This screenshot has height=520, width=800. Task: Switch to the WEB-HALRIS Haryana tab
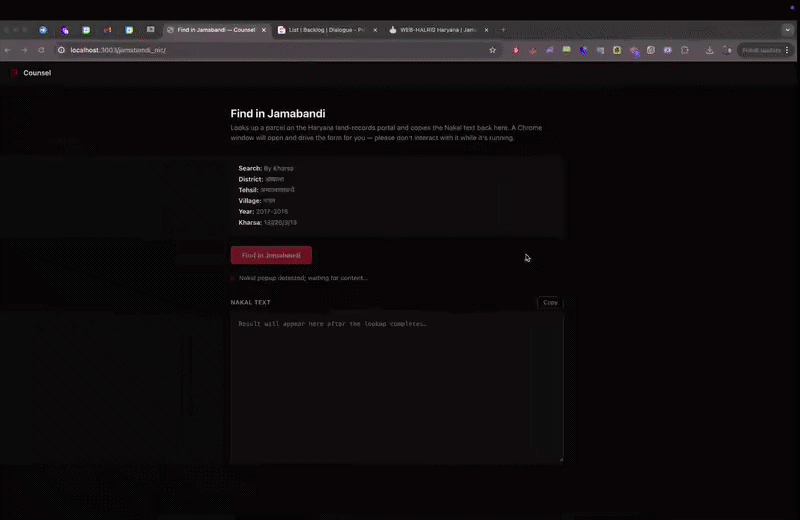(x=438, y=30)
